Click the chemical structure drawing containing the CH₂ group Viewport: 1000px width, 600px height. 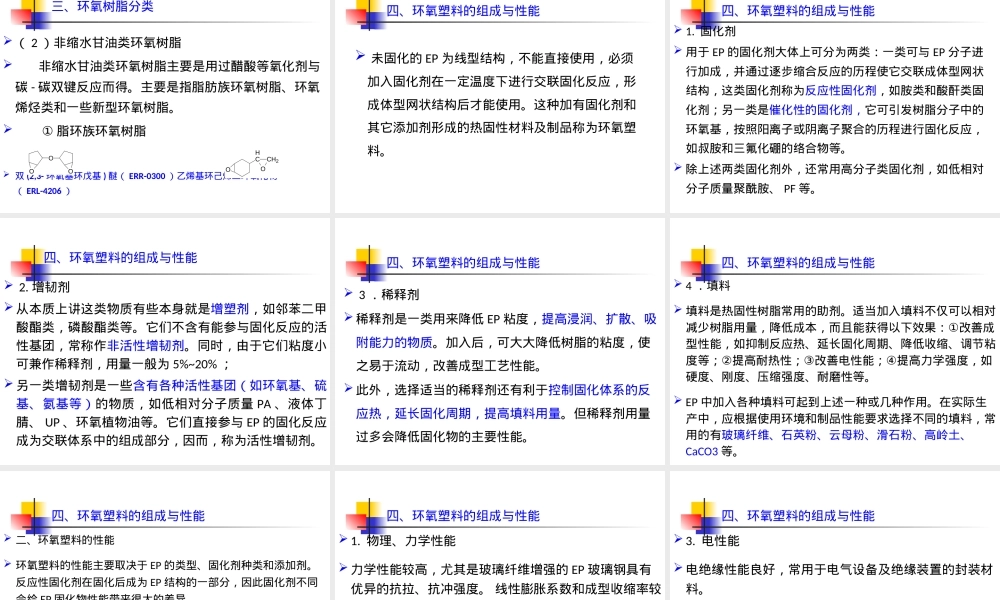pos(252,164)
